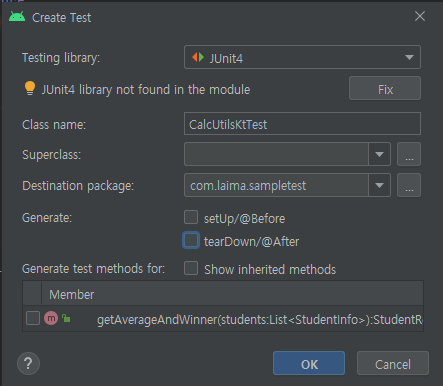This screenshot has height=386, width=443.
Task: Check Show inherited methods
Action: pyautogui.click(x=191, y=268)
